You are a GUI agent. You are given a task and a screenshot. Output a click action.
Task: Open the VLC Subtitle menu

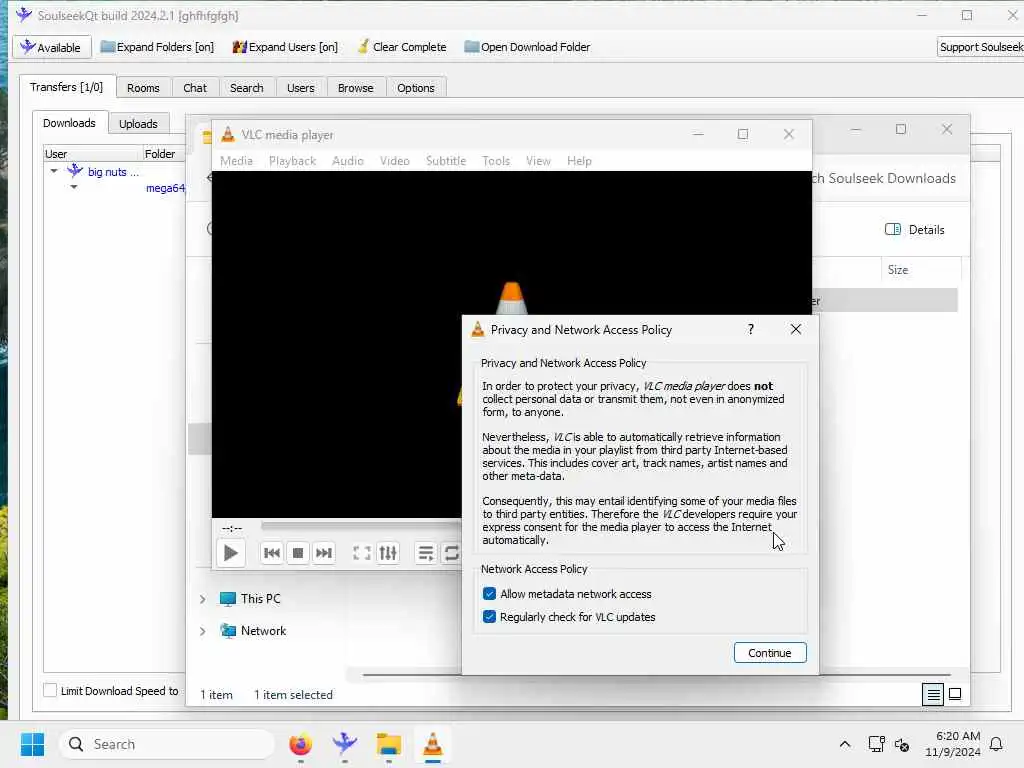446,161
